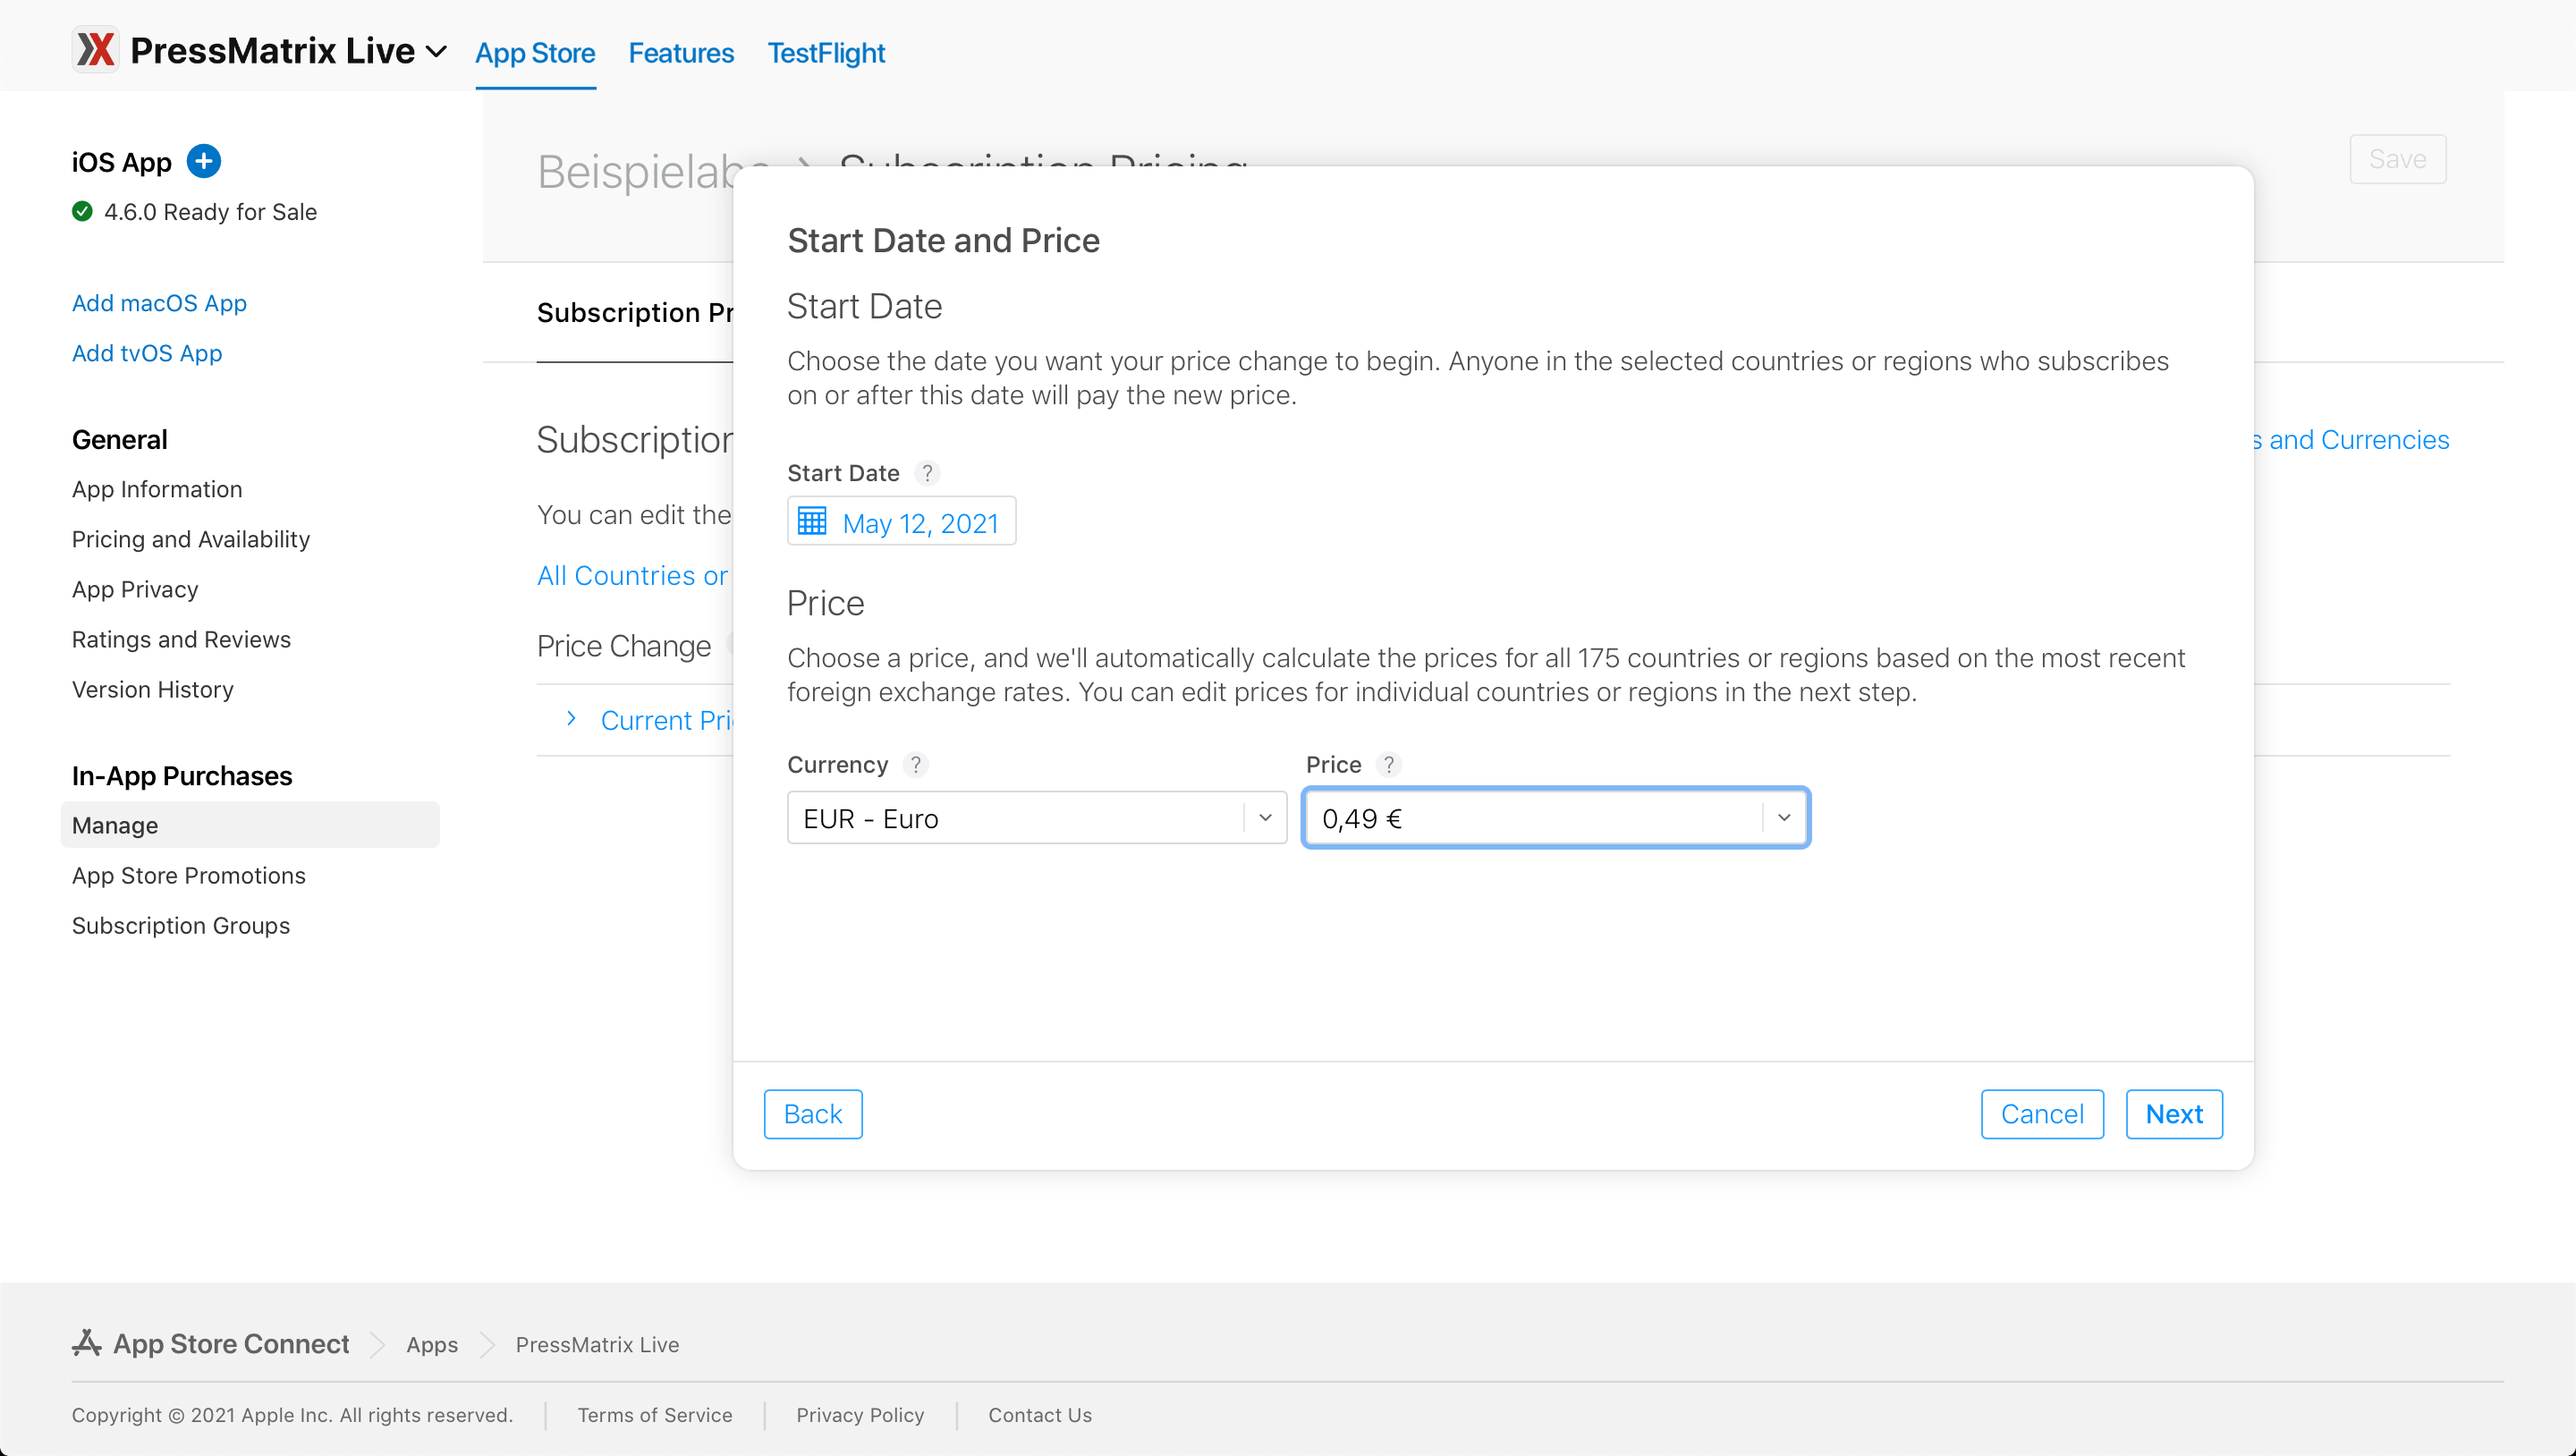
Task: Open the PressMatrix Live app switcher chevron
Action: 436,51
